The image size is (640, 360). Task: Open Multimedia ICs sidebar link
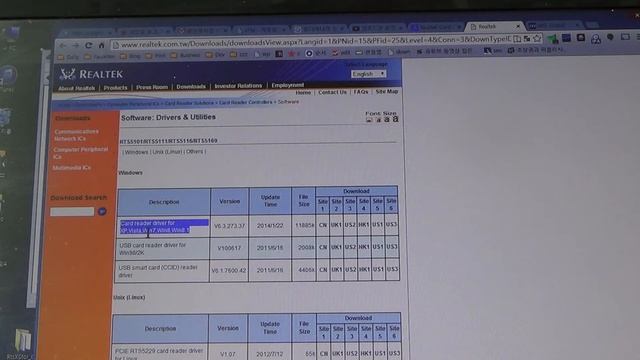[x=71, y=168]
